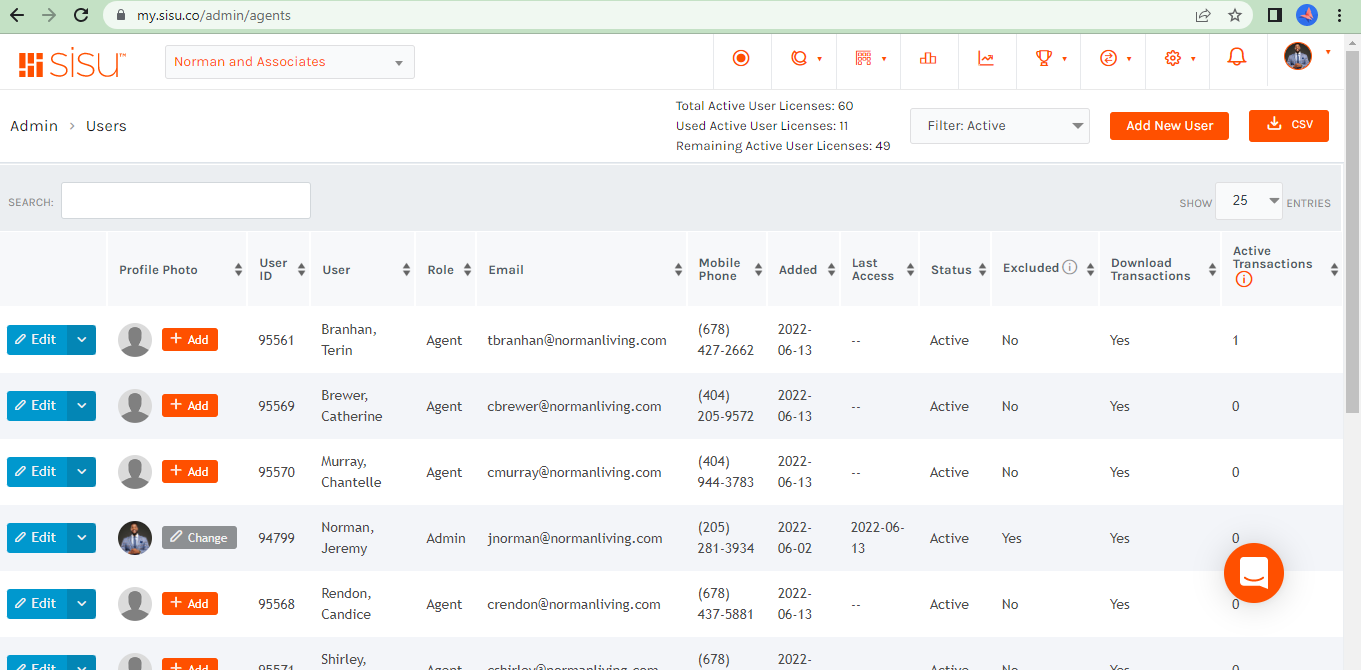Click the Excluded column info icon
This screenshot has height=670, width=1361.
1069,268
